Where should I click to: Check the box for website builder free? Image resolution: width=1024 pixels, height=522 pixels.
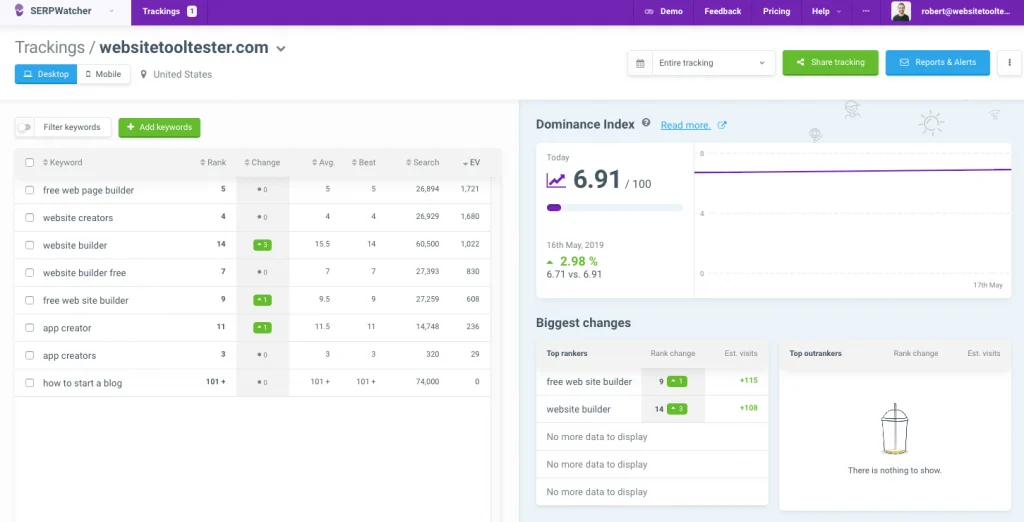(x=30, y=273)
